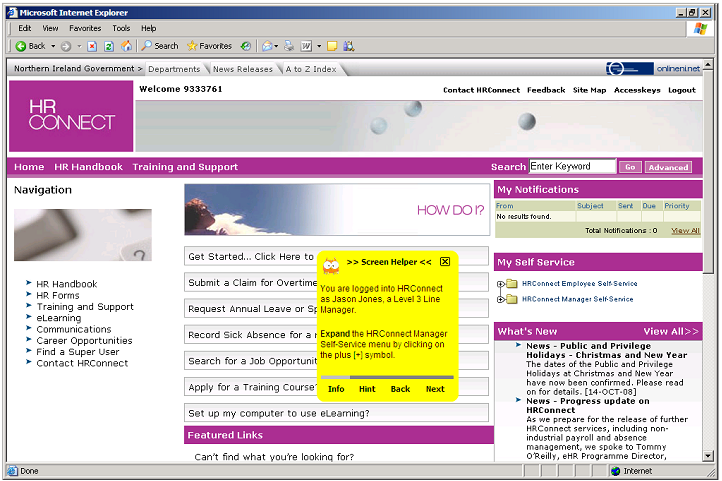
Task: Click the Refresh page icon
Action: (109, 46)
